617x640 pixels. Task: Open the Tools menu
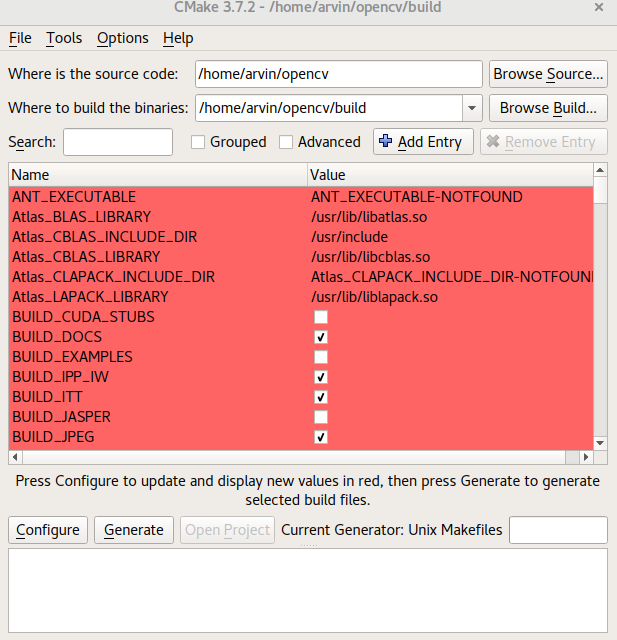tap(64, 38)
